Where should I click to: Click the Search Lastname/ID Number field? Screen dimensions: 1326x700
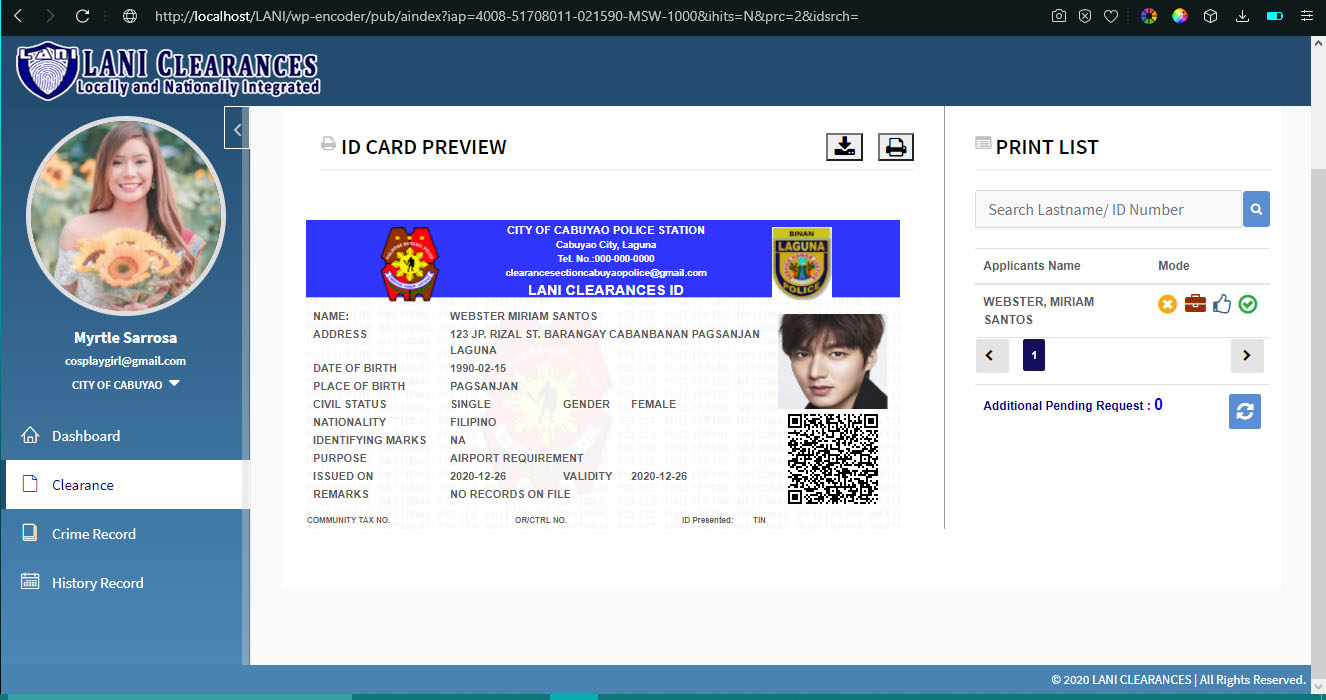coord(1107,210)
